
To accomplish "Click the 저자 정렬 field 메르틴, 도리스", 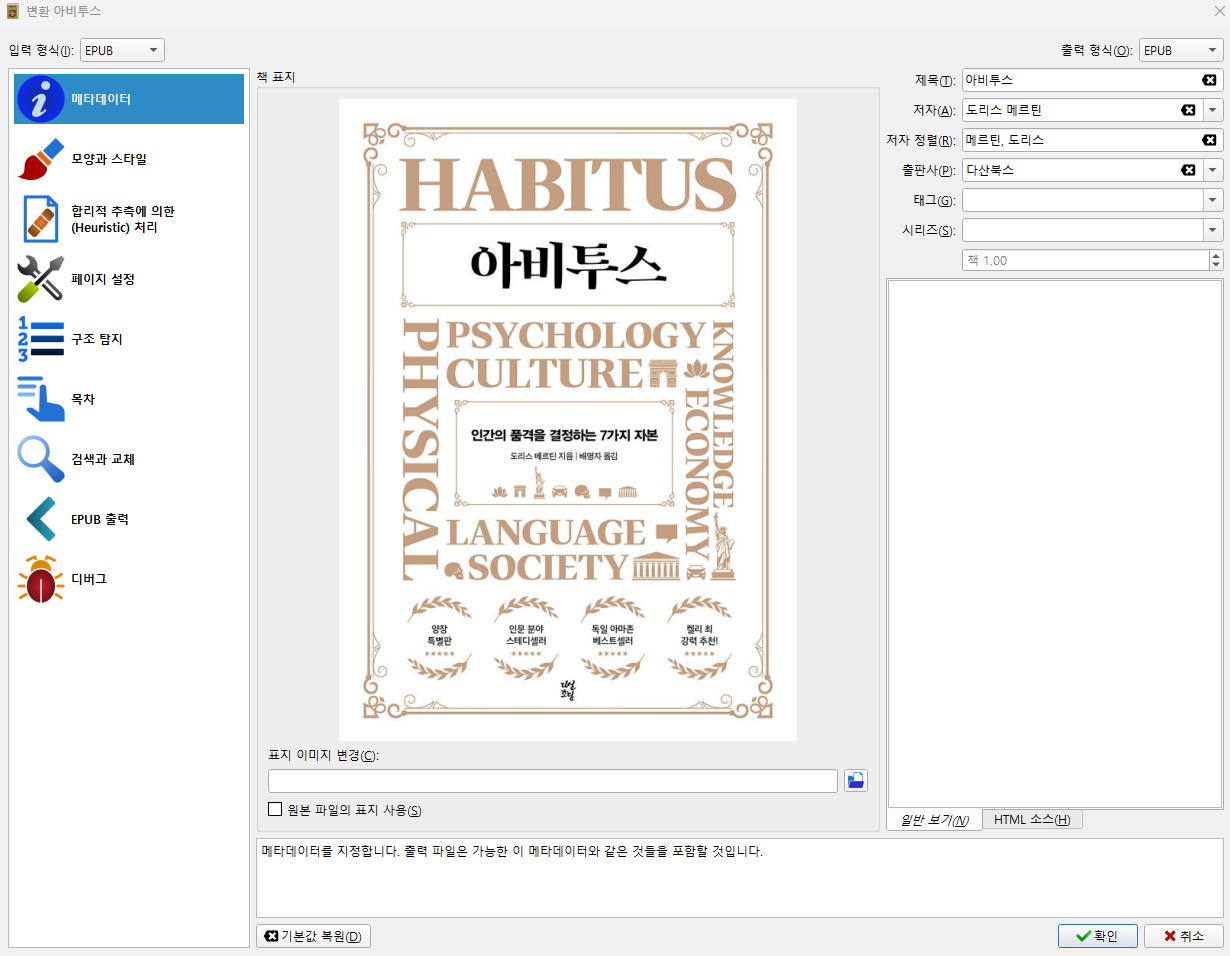I will coord(1093,140).
